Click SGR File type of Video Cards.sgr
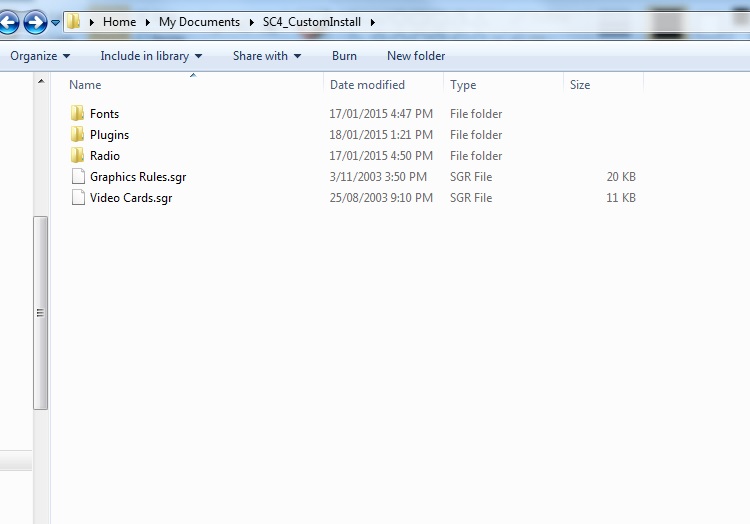 (x=471, y=198)
